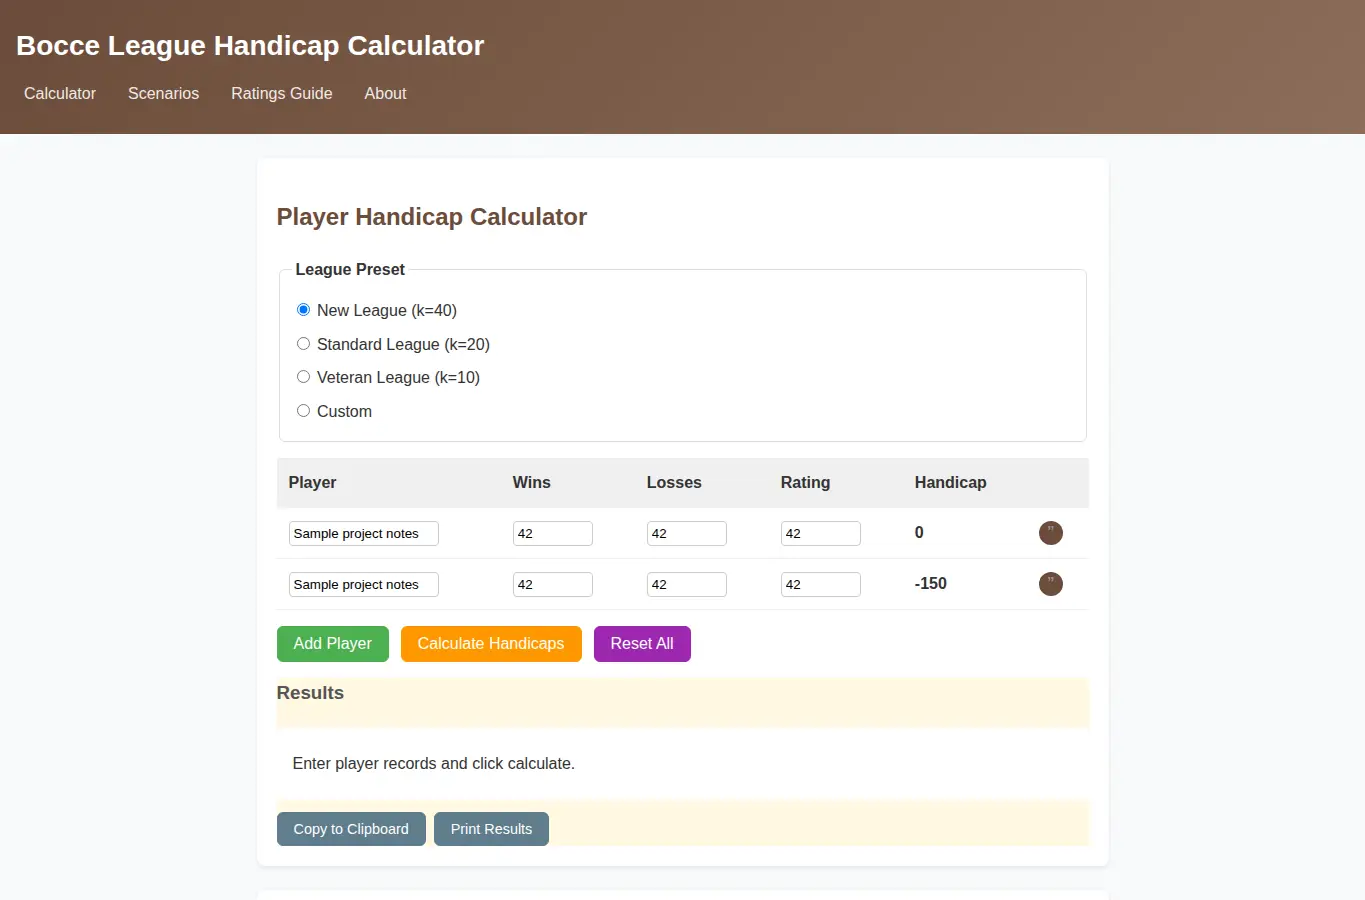The image size is (1365, 900).
Task: Click the Player column header
Action: 312,482
